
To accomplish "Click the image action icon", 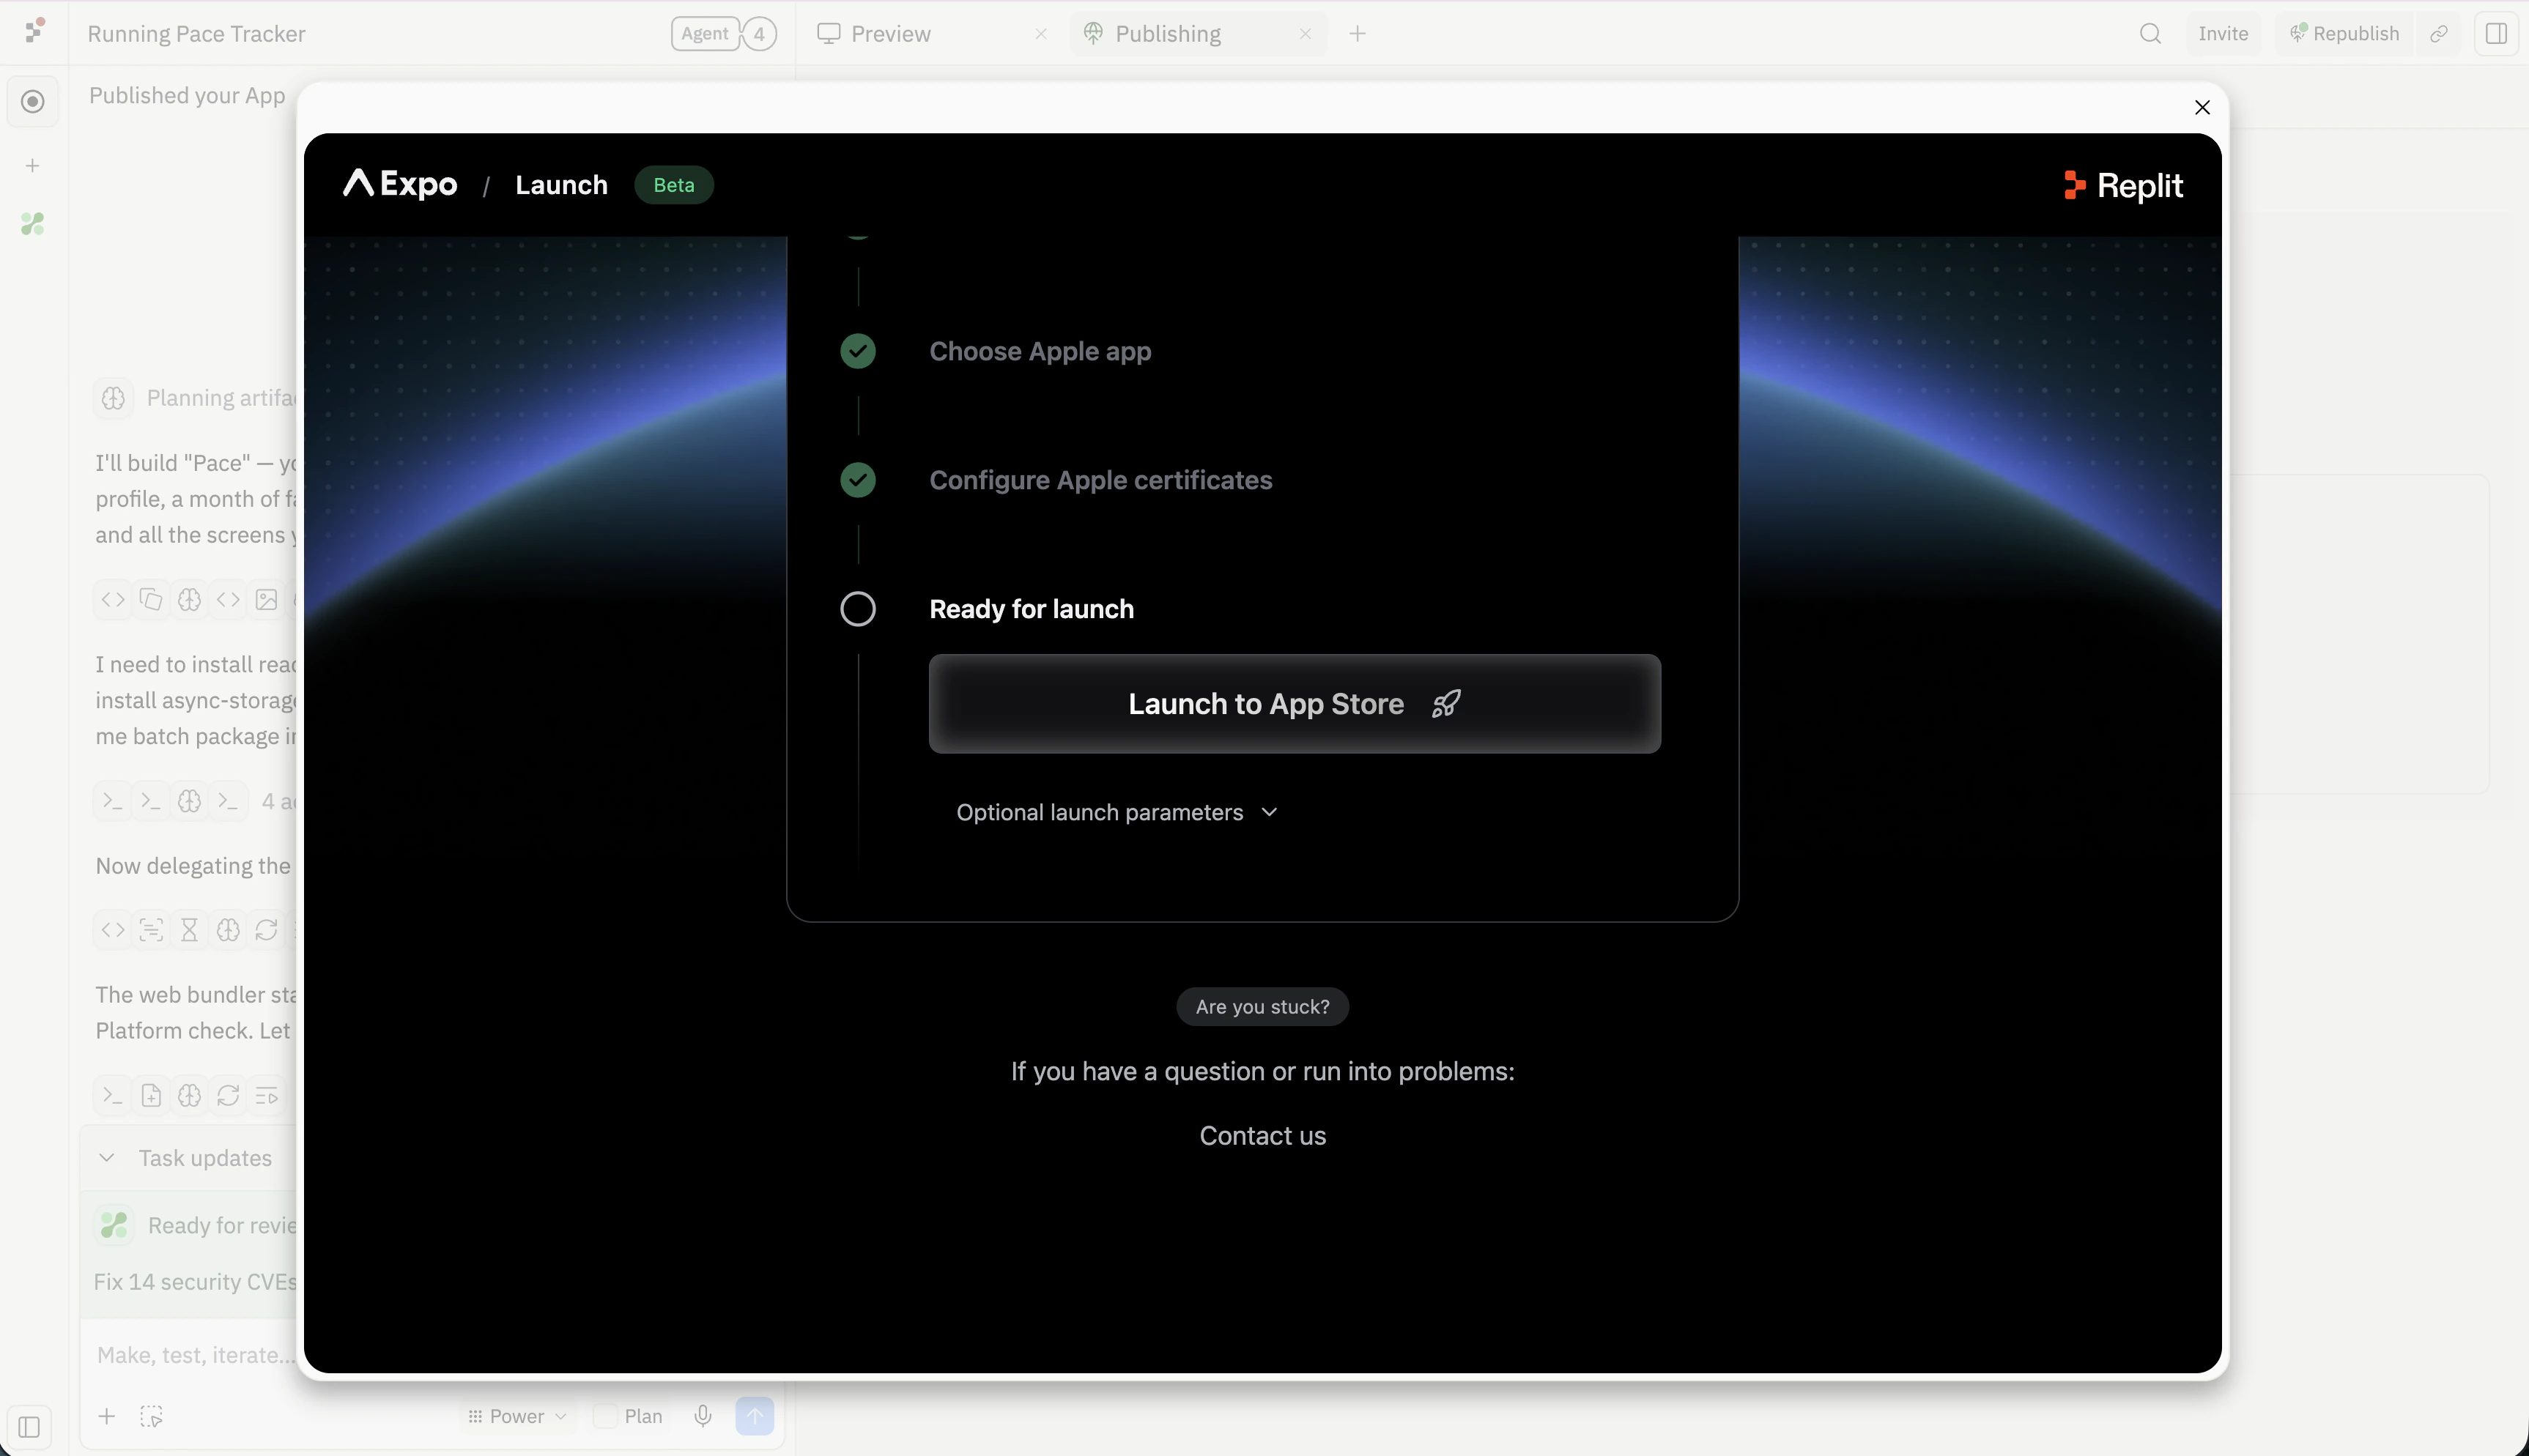I will point(266,600).
